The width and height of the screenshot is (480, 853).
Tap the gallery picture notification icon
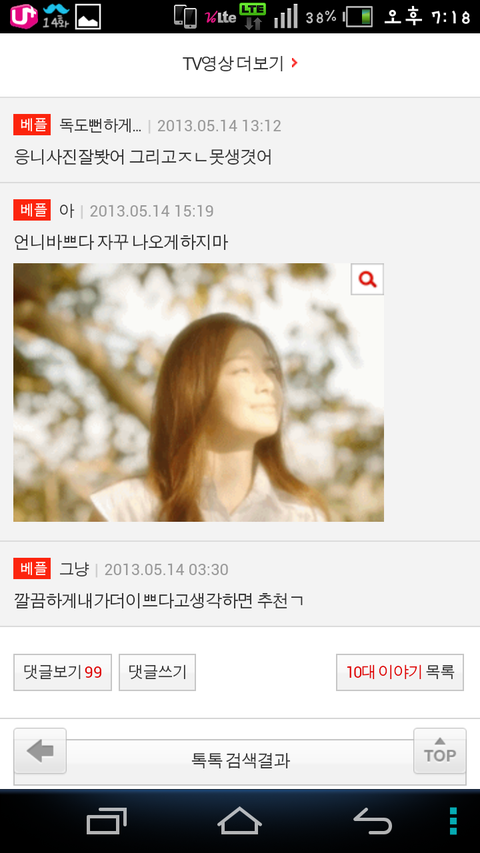click(x=88, y=17)
